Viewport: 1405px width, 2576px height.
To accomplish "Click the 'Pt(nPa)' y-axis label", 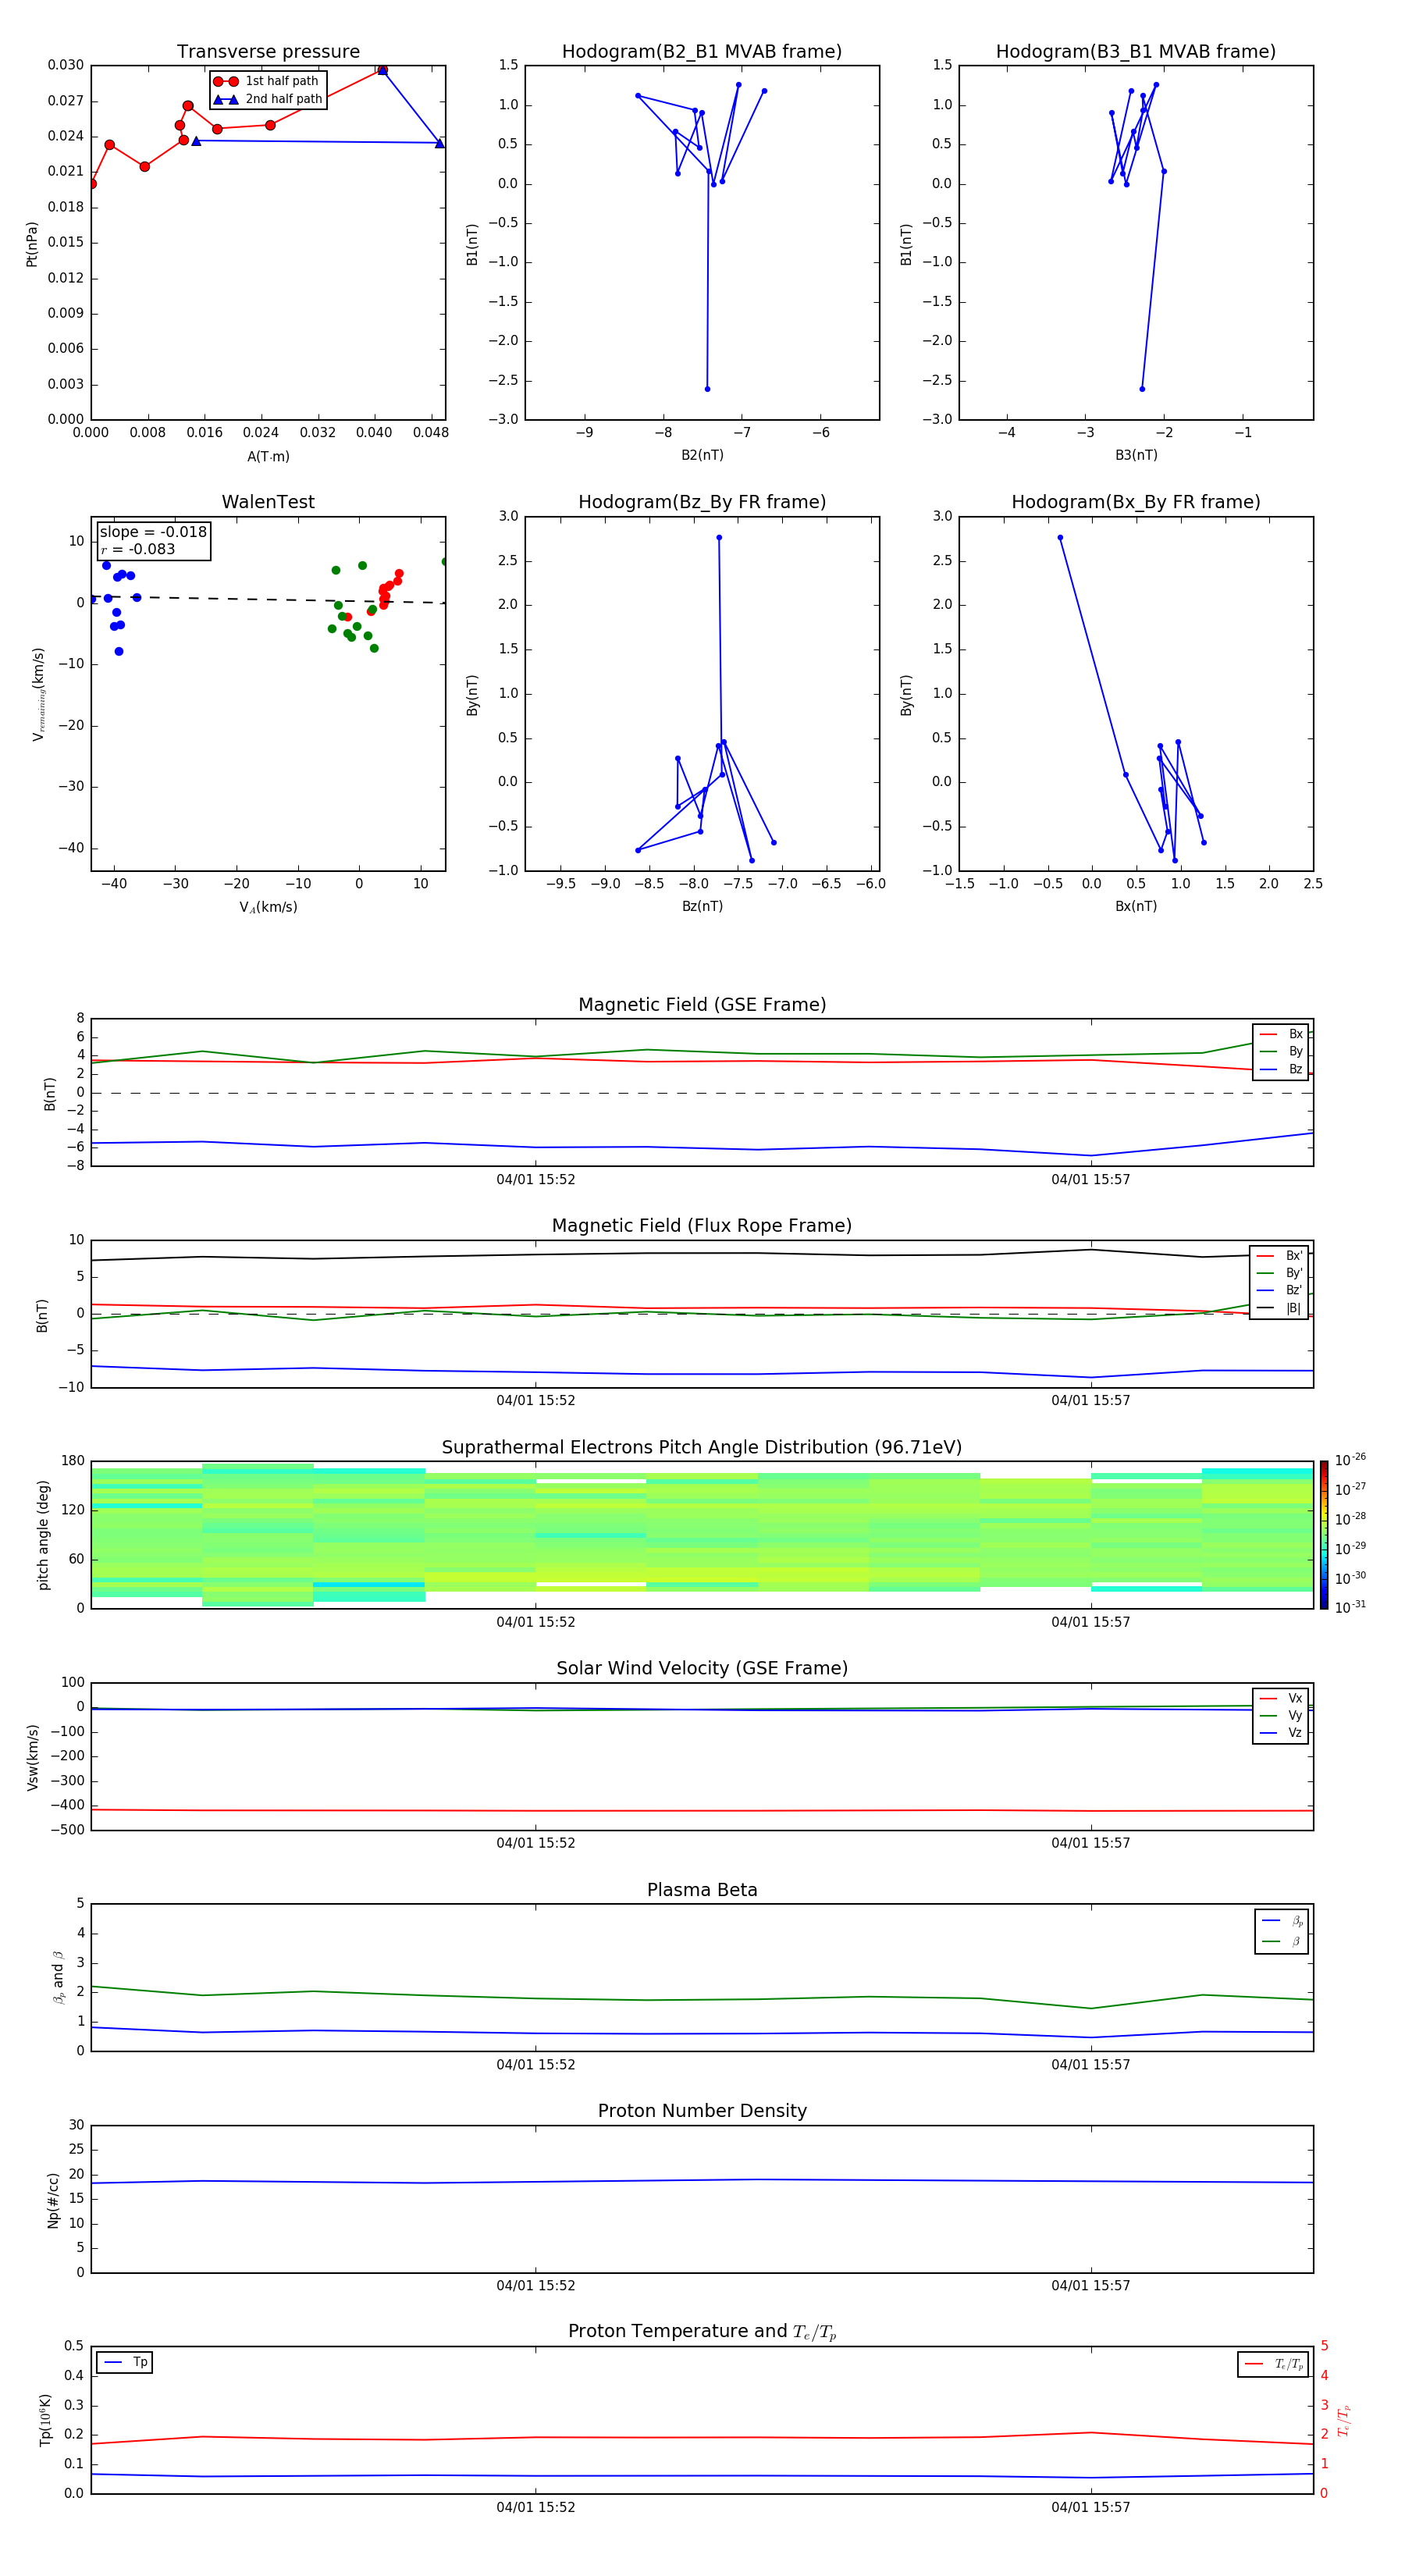I will click(32, 244).
